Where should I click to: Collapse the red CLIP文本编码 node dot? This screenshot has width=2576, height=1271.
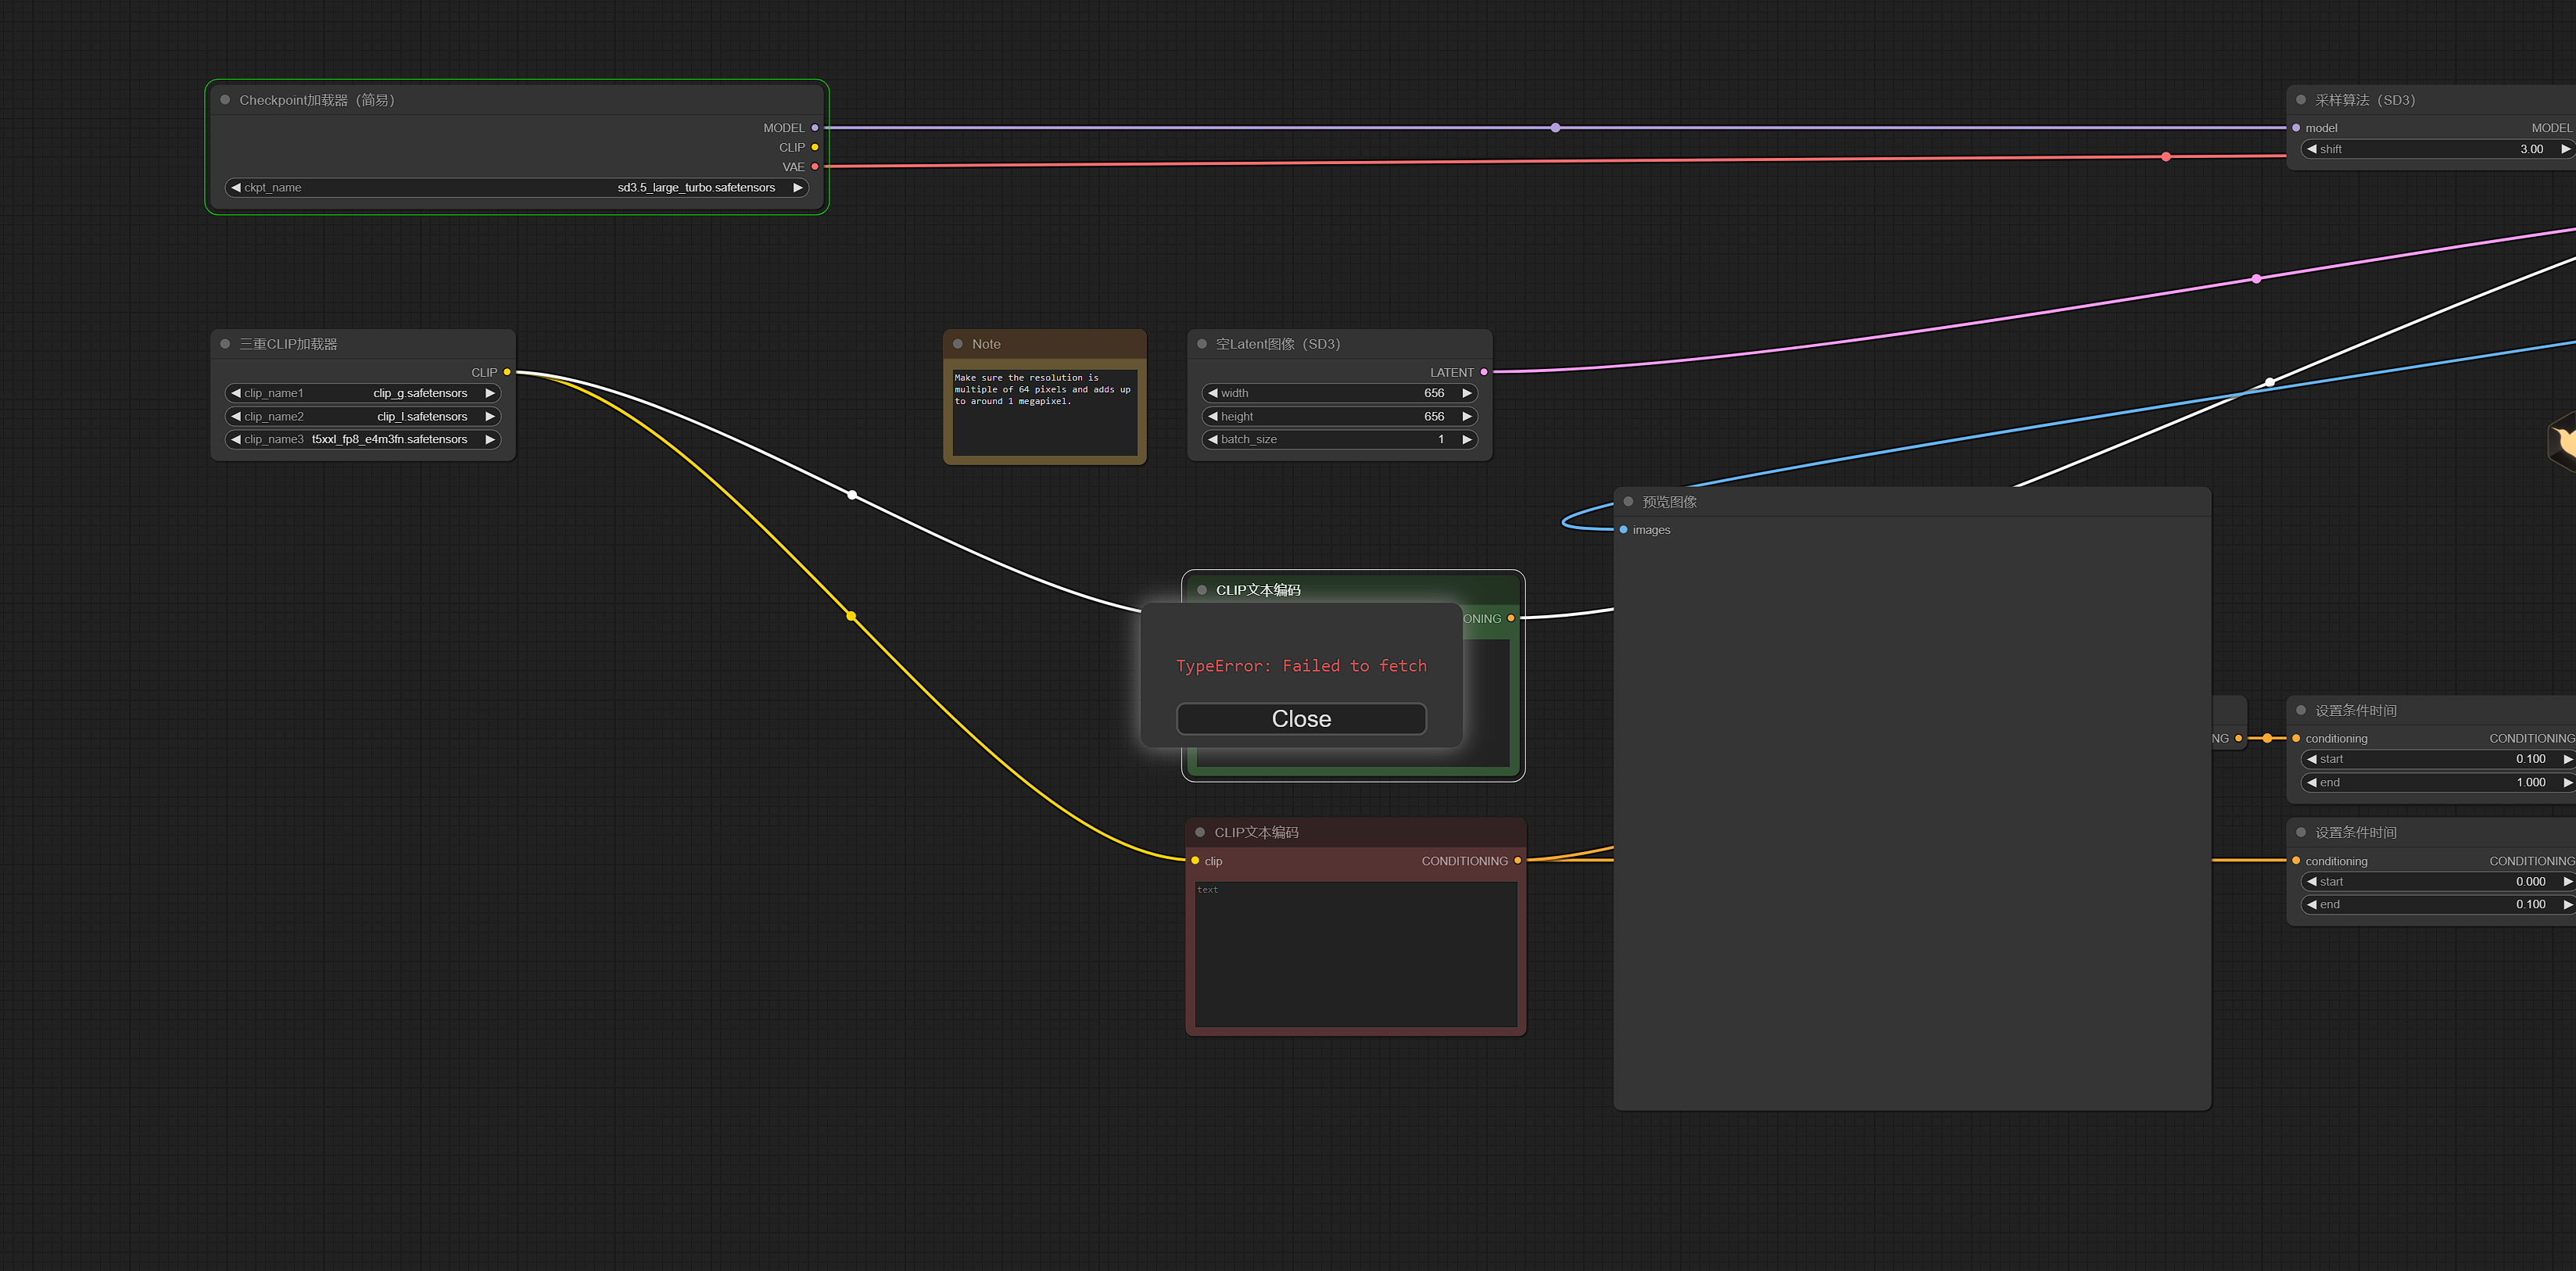pyautogui.click(x=1200, y=832)
